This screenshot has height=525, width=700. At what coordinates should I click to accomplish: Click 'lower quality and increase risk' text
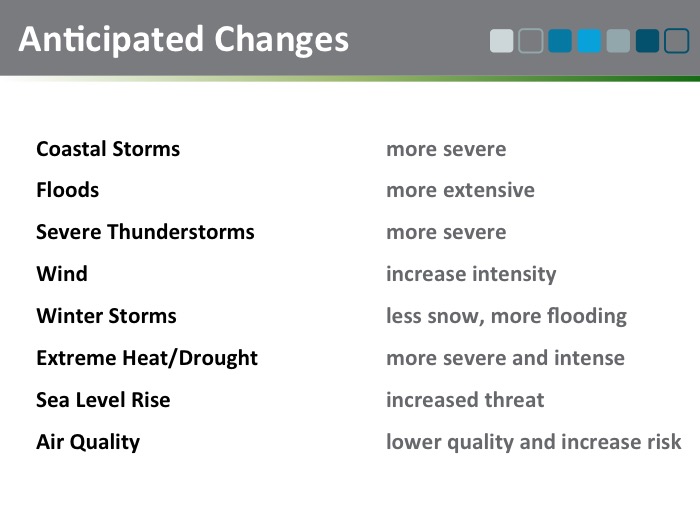[x=534, y=442]
